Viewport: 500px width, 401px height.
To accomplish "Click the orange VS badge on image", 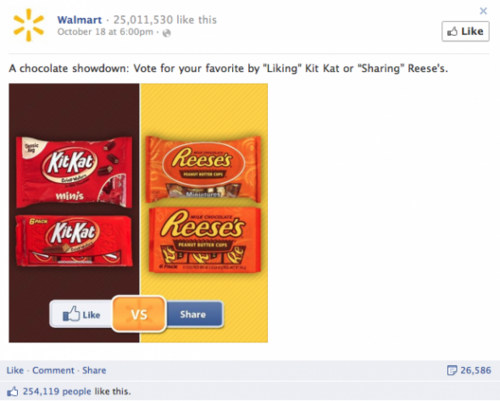I will click(x=139, y=314).
